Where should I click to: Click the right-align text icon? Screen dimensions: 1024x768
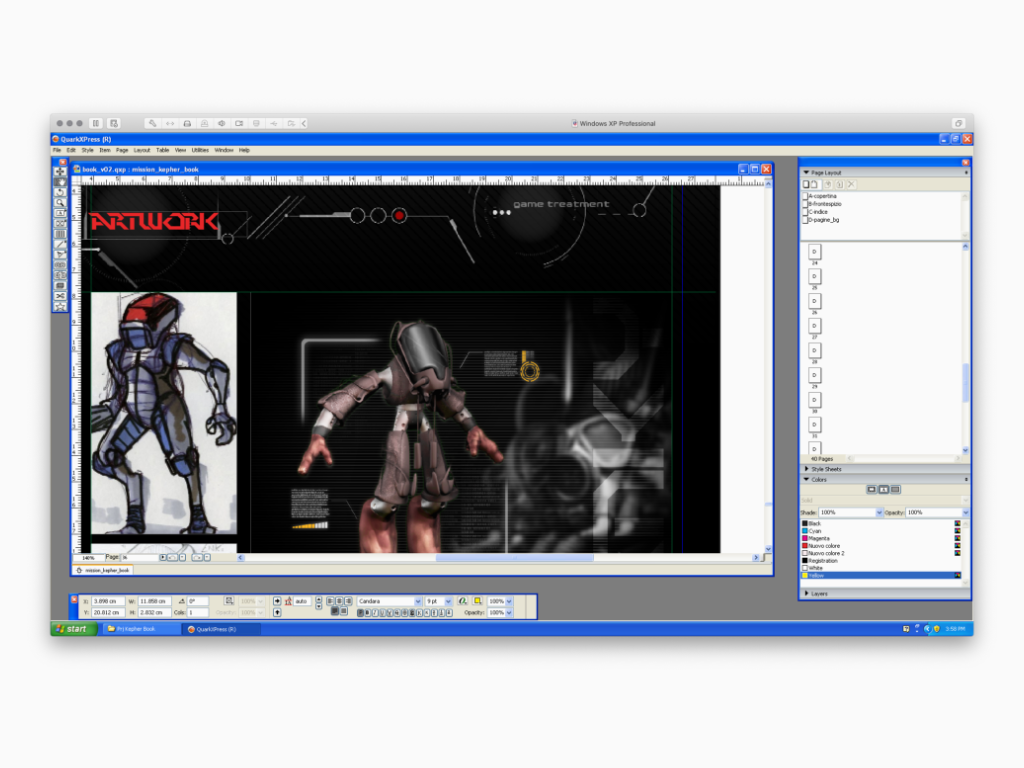[348, 601]
